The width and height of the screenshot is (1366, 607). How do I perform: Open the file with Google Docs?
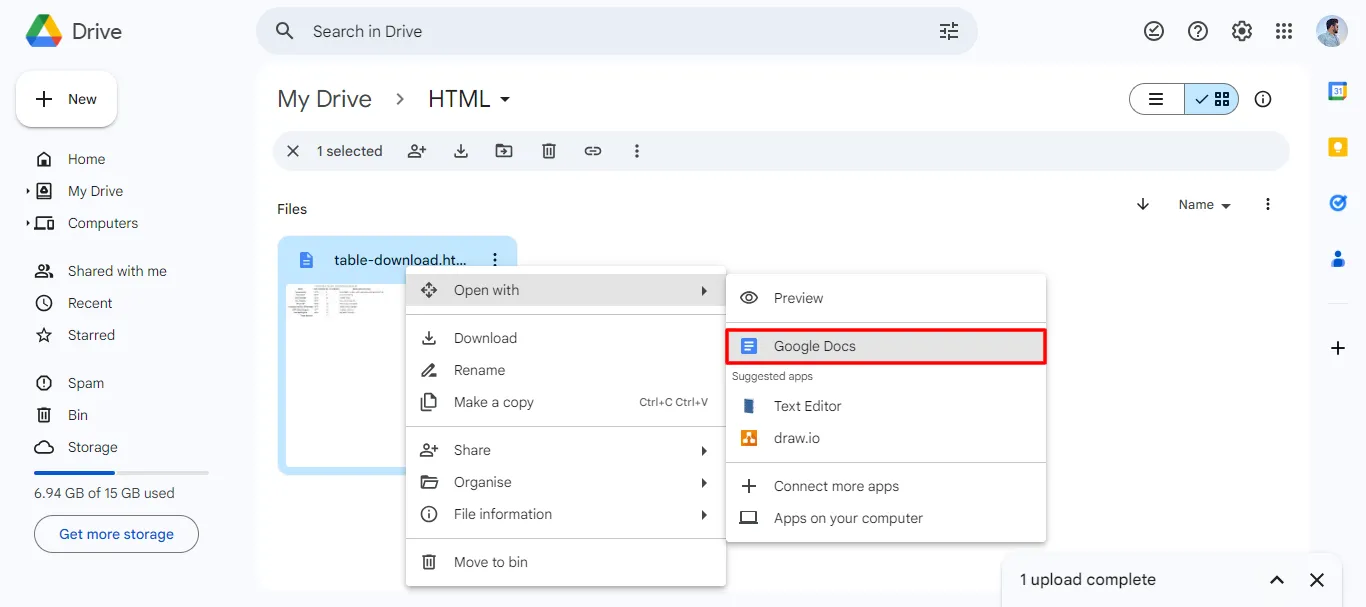coord(814,345)
